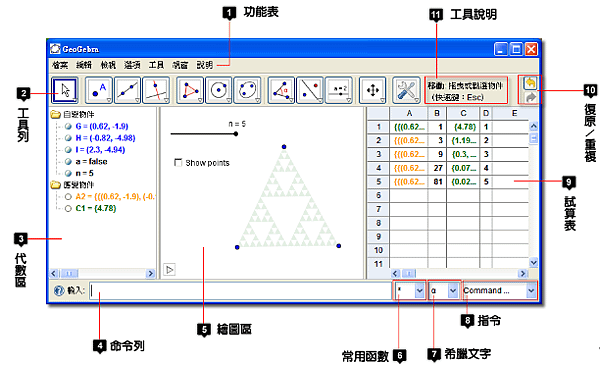Pick the Perpendicular Line tool
Viewport: 600px width, 365px height.
point(156,90)
